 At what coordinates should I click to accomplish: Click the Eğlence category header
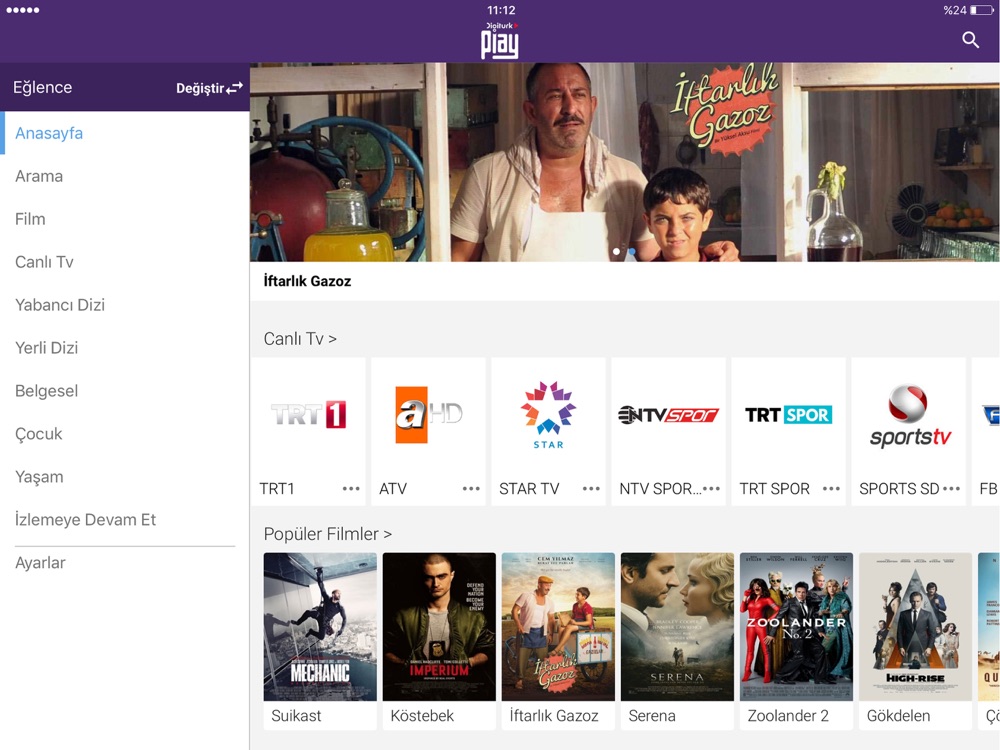coord(43,87)
